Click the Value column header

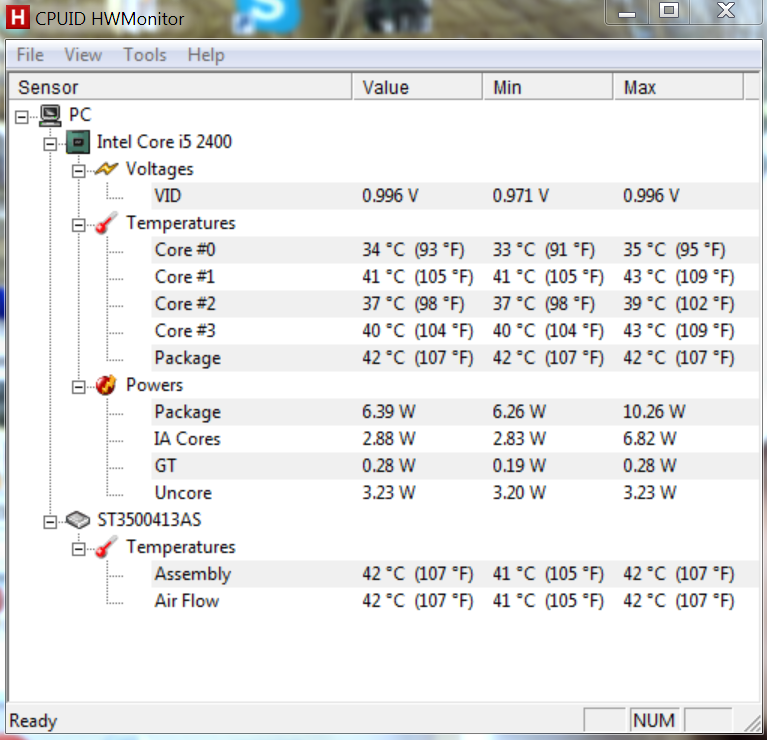click(418, 88)
